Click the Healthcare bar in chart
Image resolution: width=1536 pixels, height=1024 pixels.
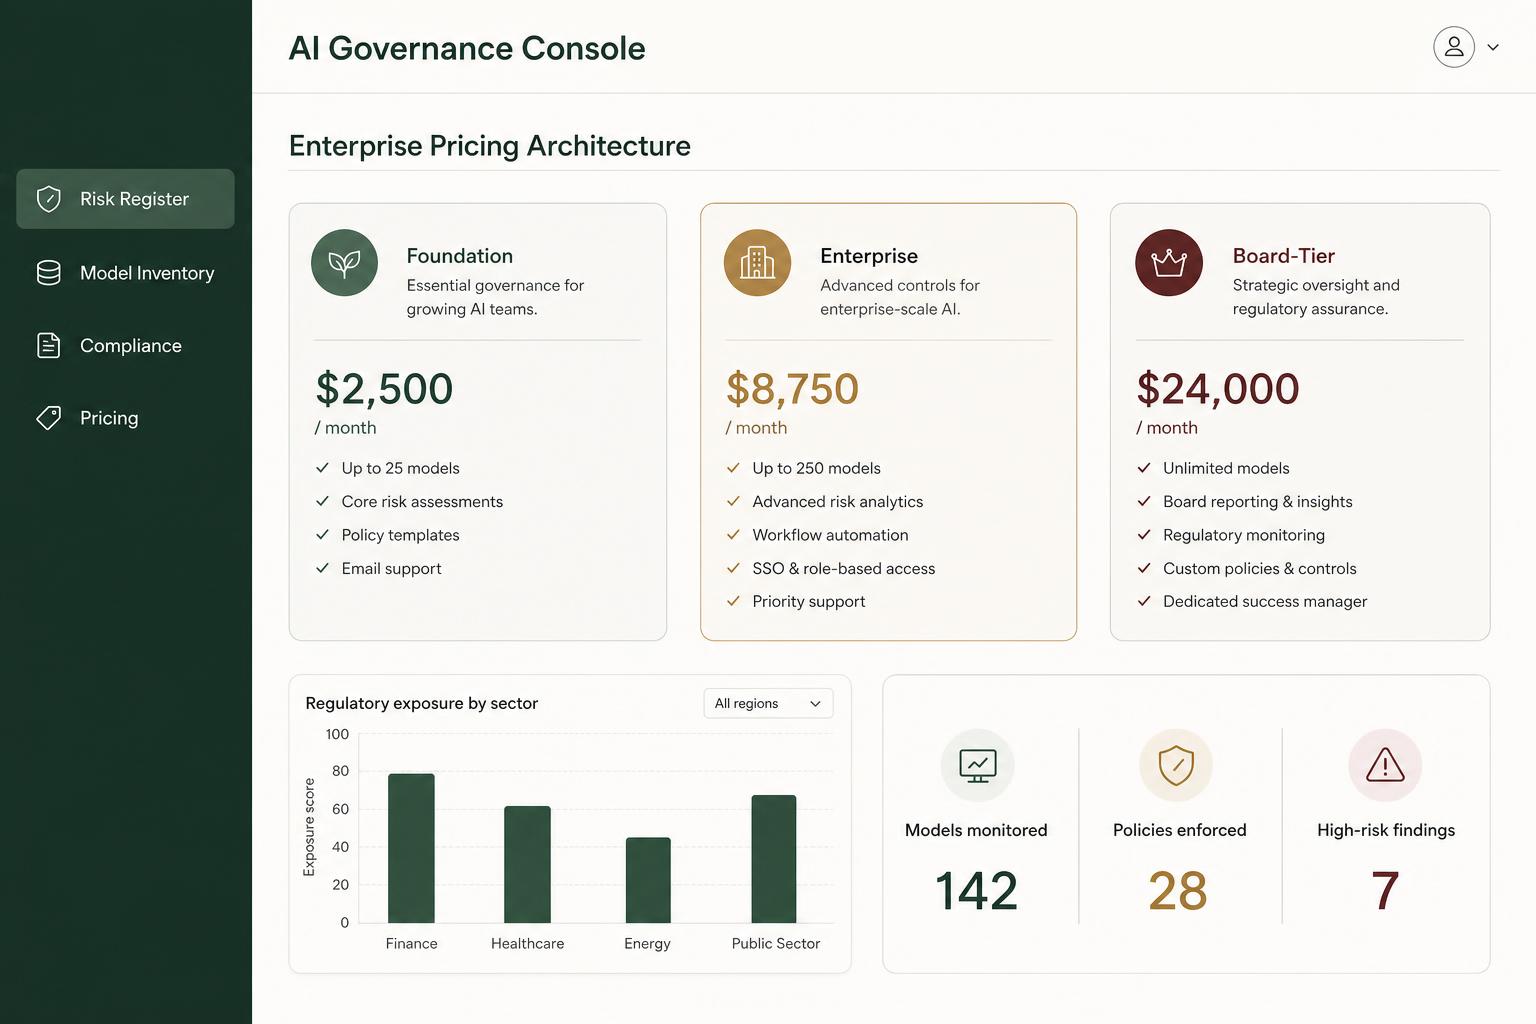[527, 864]
